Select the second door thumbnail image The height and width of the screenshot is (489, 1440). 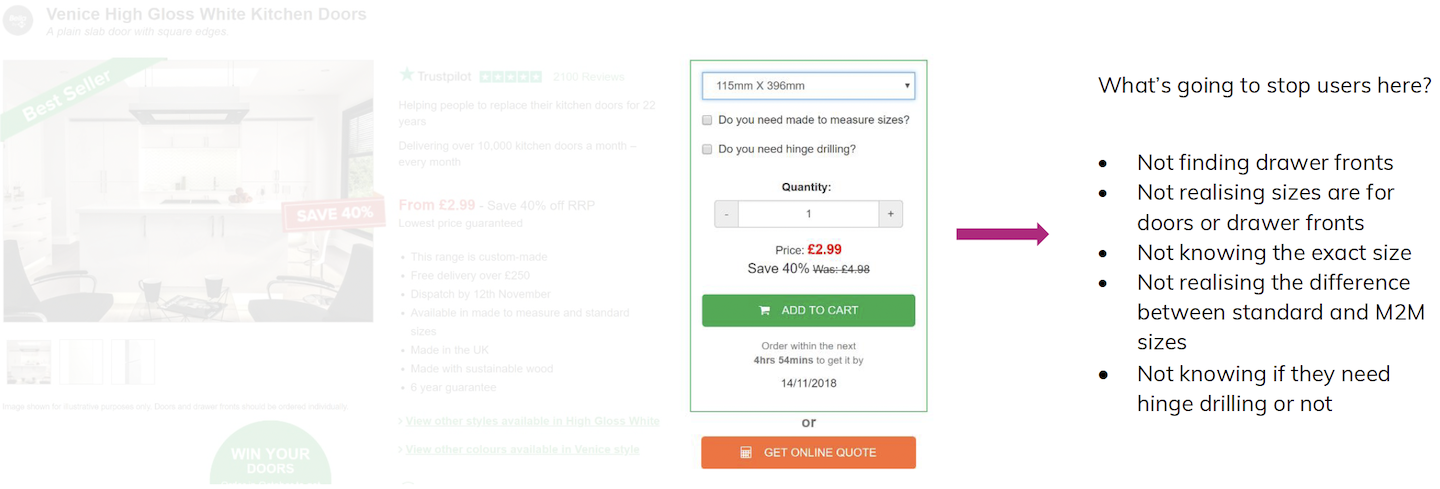pyautogui.click(x=81, y=362)
